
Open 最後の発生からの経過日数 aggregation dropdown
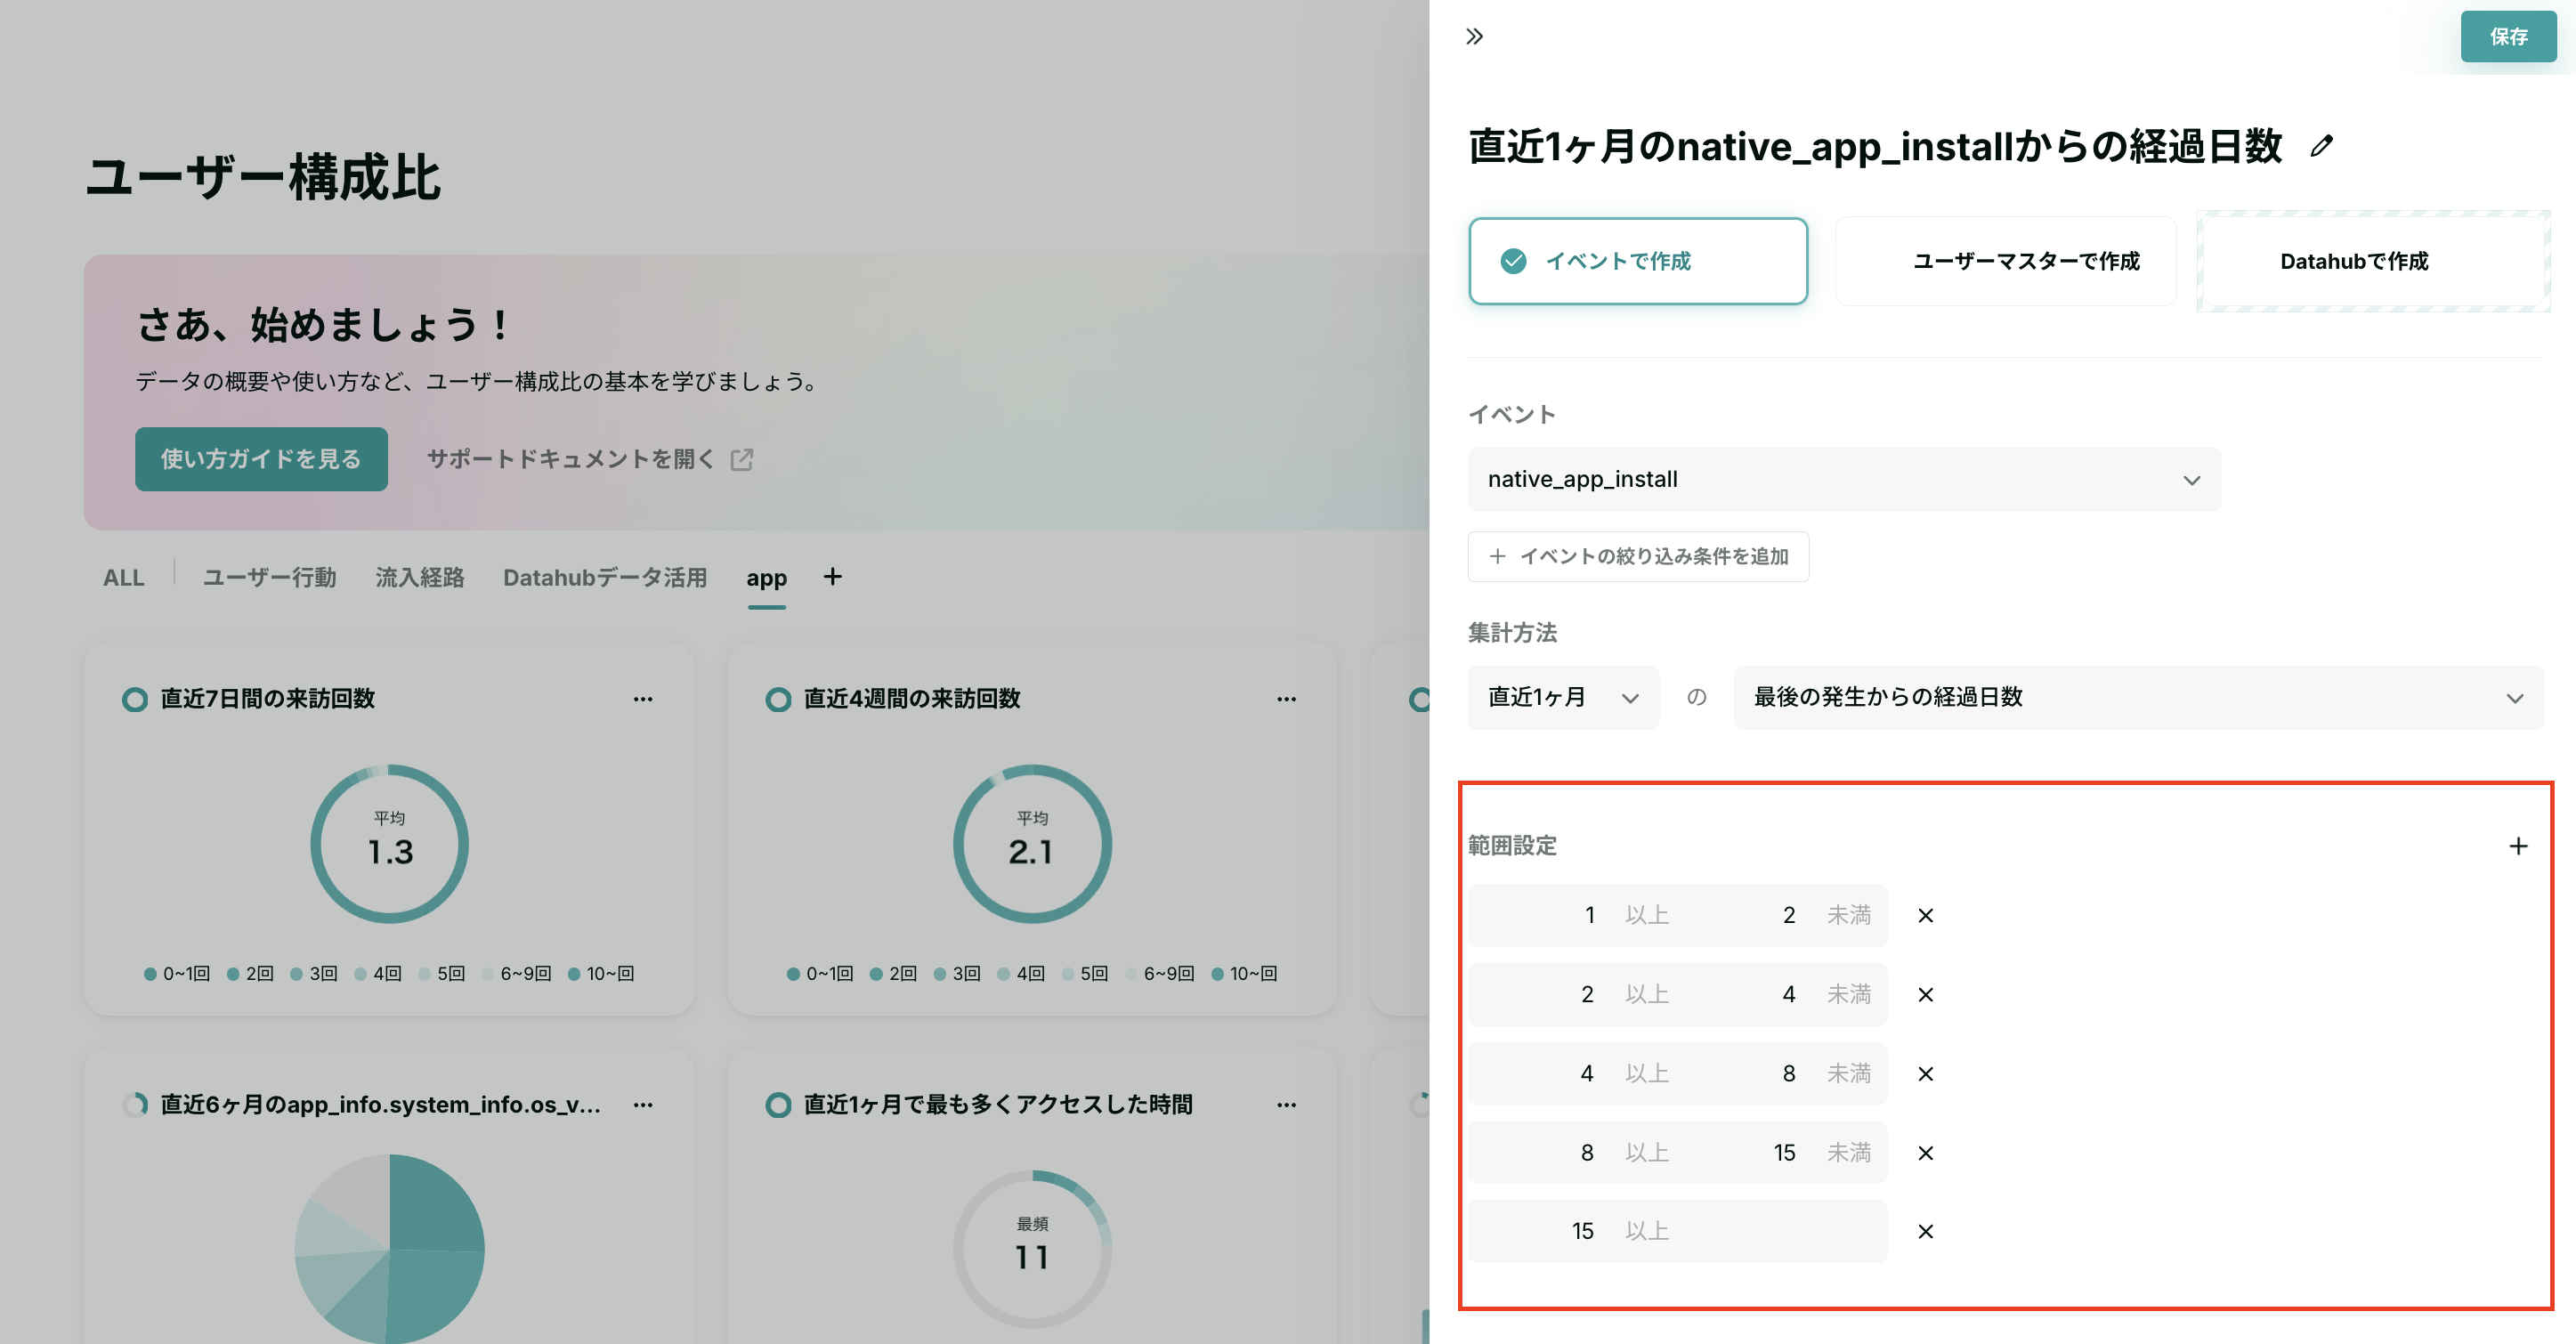[x=2138, y=697]
